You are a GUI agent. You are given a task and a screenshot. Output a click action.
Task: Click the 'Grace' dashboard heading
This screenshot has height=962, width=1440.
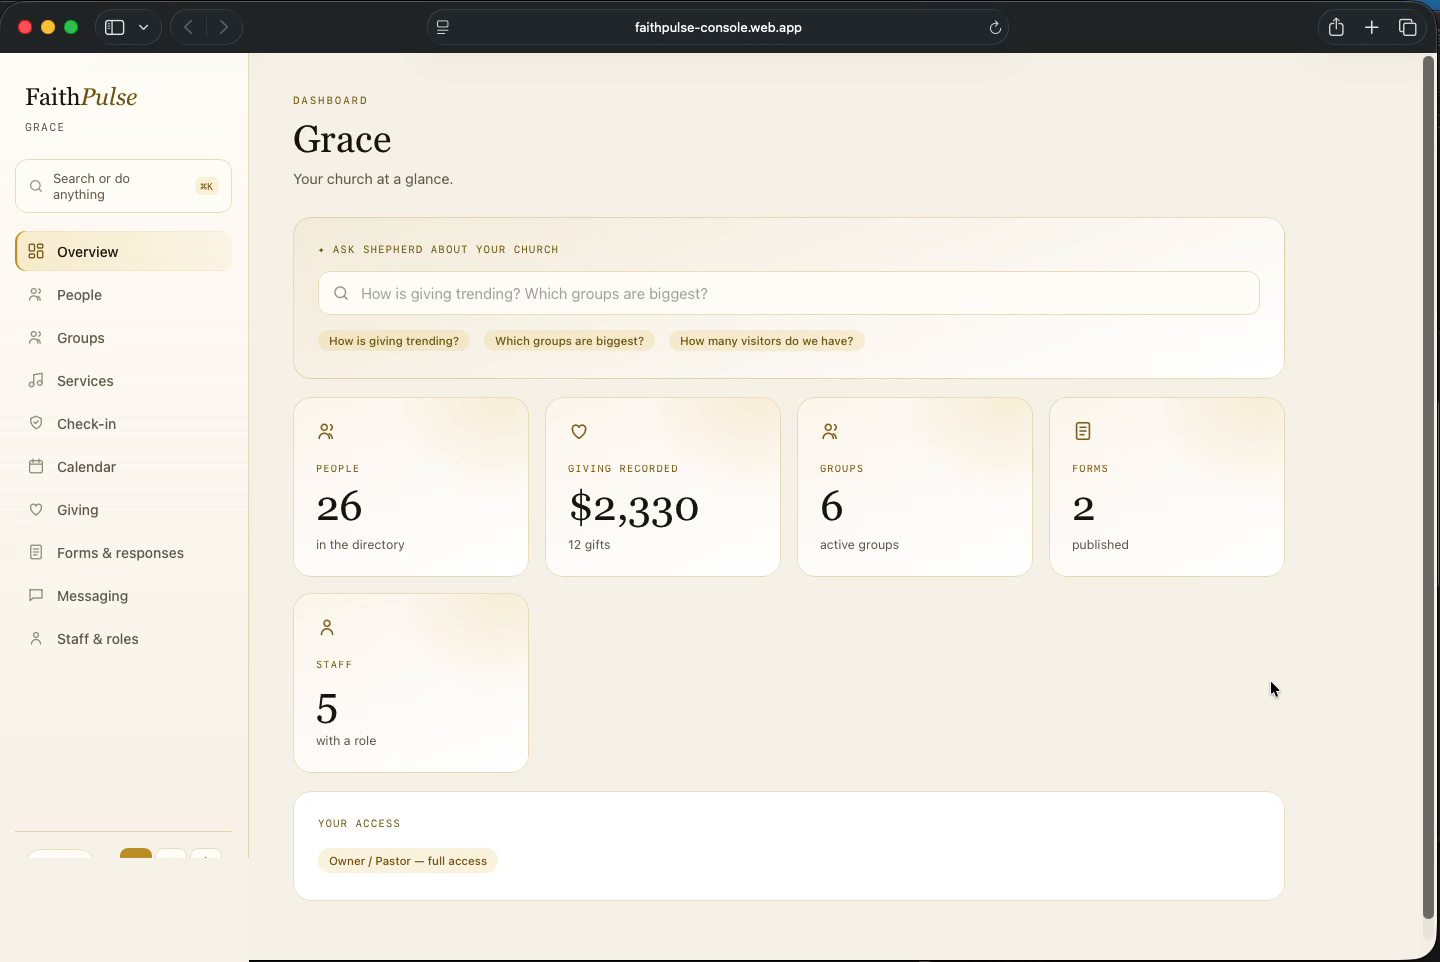(342, 139)
